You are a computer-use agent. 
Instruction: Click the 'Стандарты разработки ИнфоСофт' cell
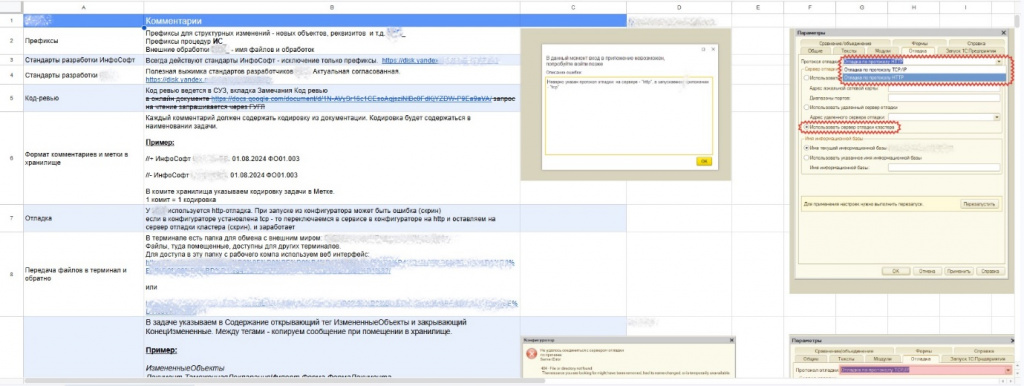84,60
